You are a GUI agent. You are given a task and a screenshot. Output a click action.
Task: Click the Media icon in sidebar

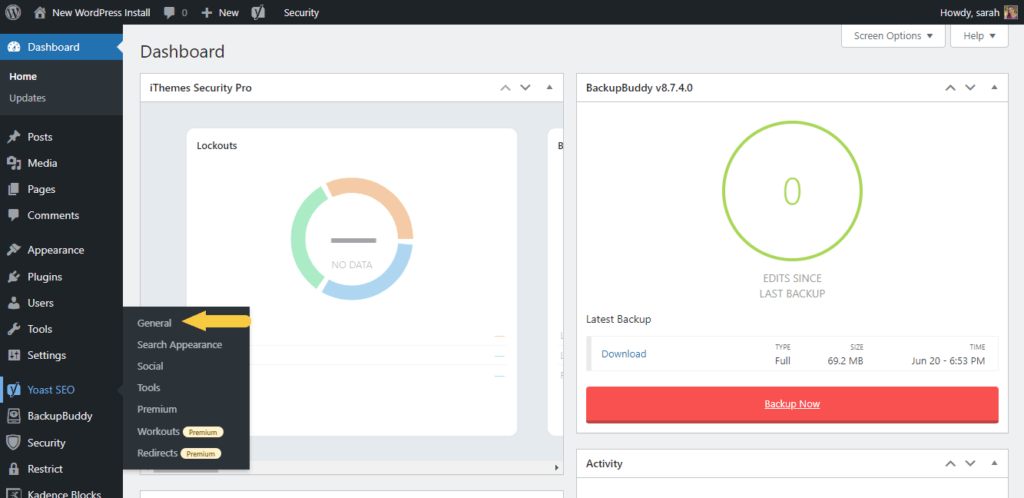click(x=14, y=163)
